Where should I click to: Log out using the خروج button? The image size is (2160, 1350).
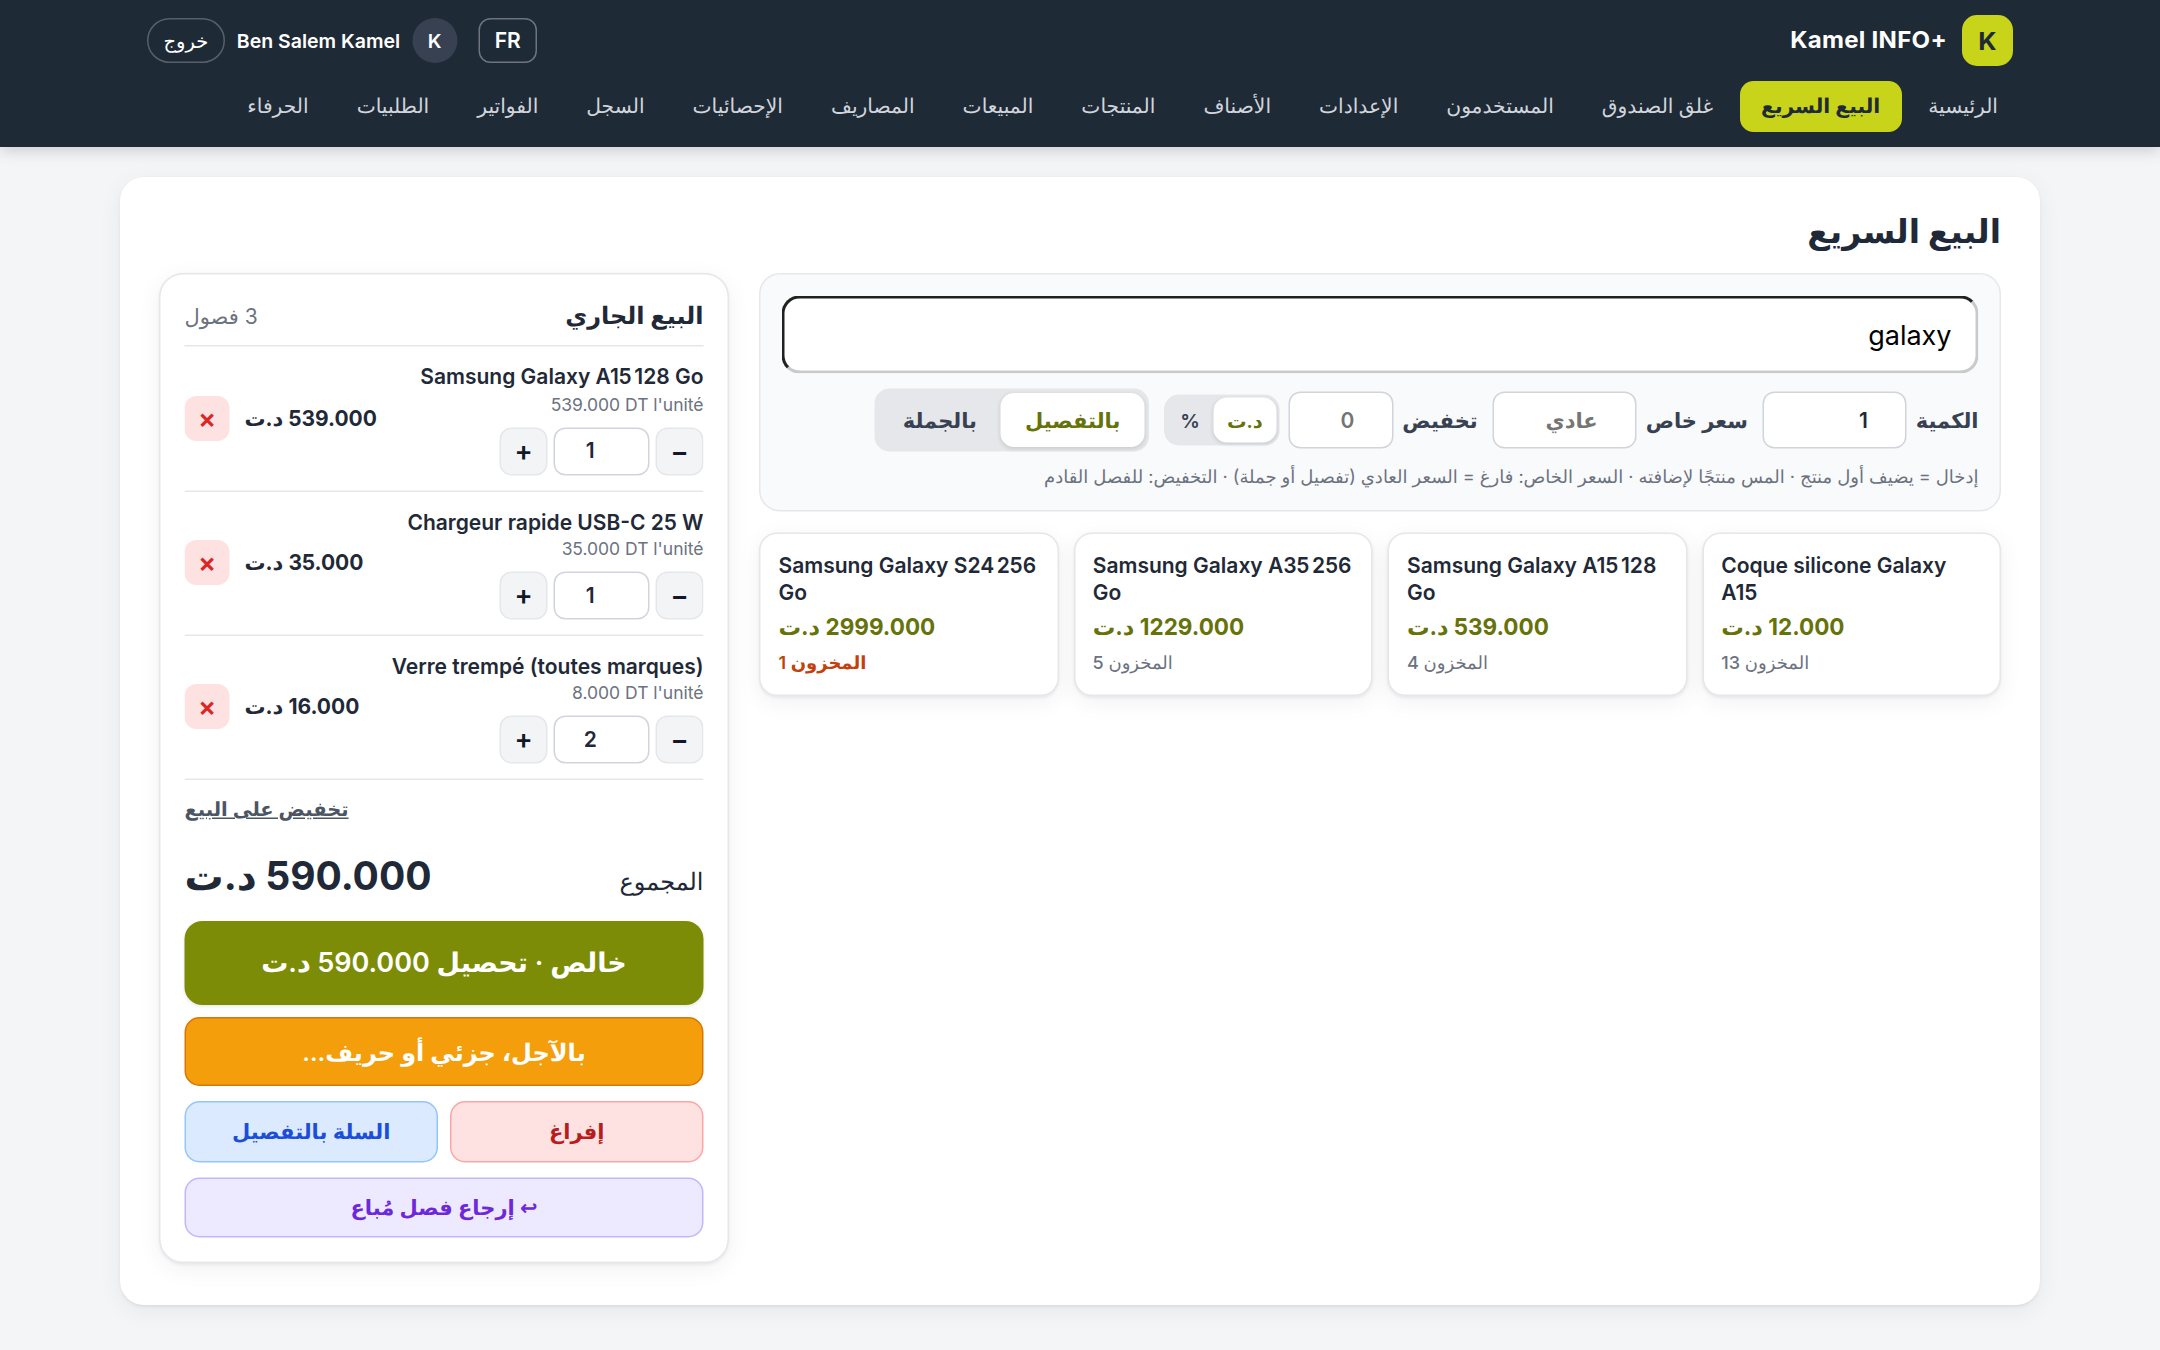click(x=186, y=41)
